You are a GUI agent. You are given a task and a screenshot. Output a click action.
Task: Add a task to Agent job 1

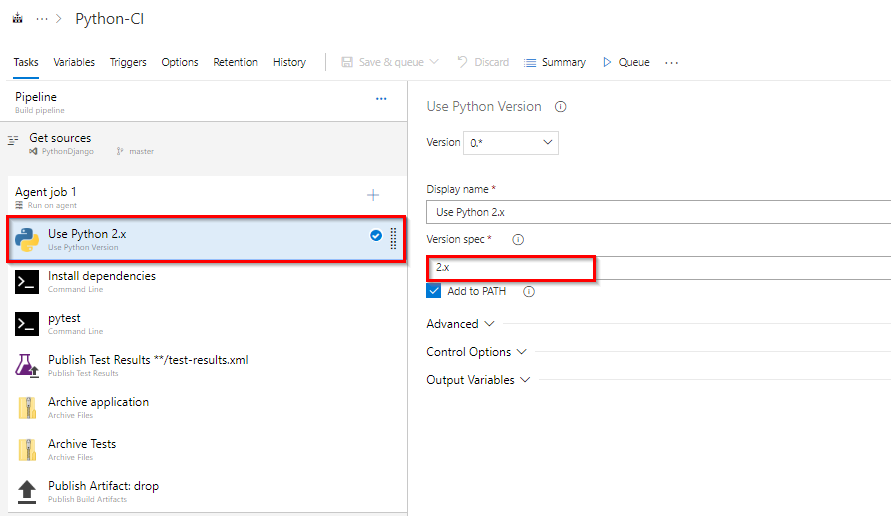pos(373,195)
